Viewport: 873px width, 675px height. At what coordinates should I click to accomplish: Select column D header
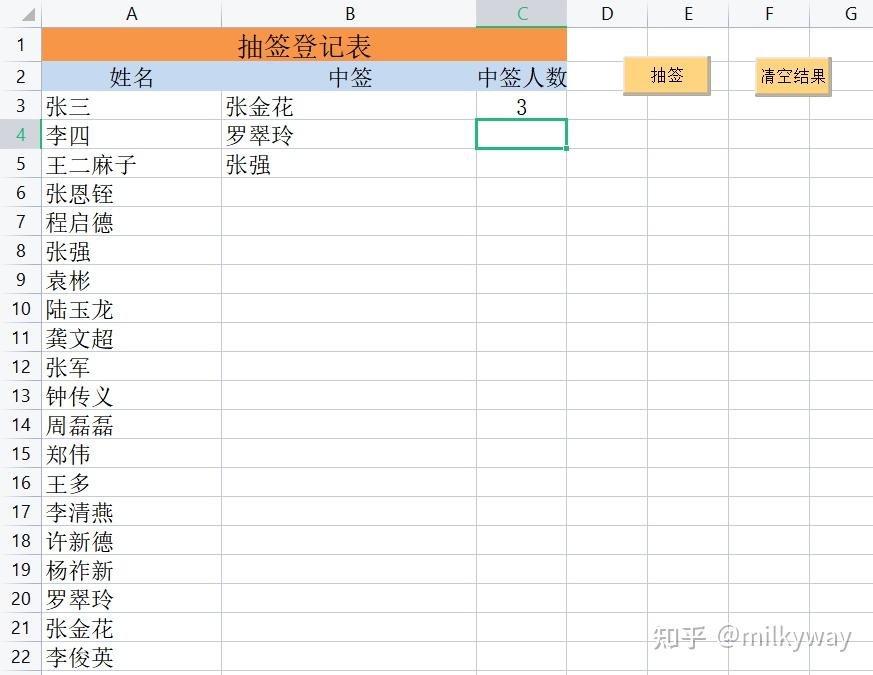tap(607, 13)
